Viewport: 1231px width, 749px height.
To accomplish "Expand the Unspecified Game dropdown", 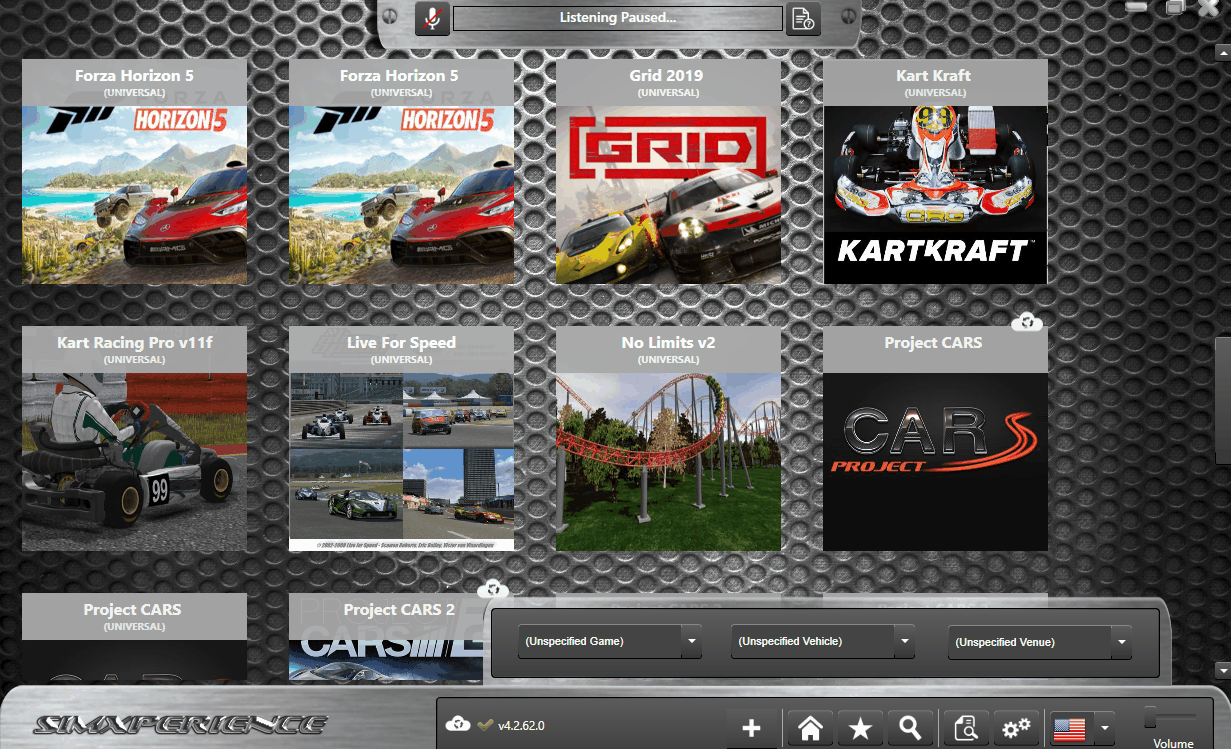I will 691,641.
